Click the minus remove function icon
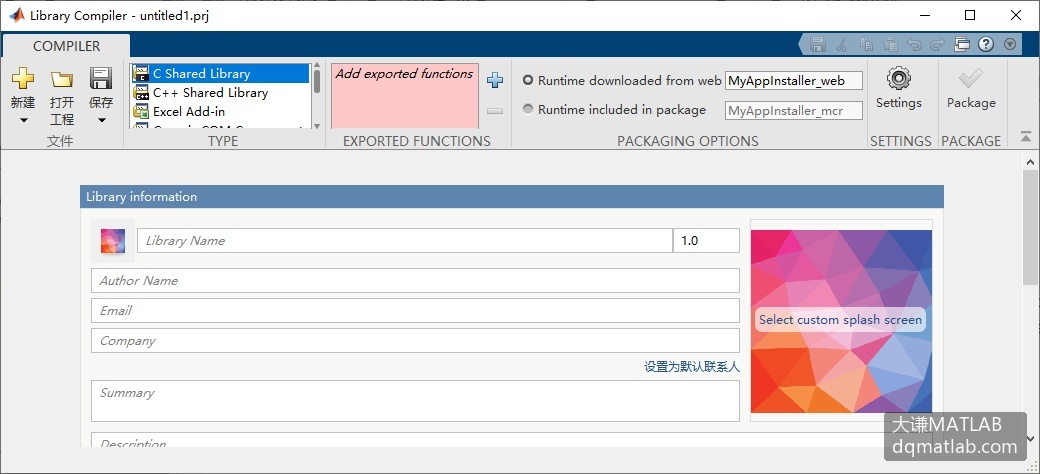Screen dimensions: 1040x474 [495, 111]
